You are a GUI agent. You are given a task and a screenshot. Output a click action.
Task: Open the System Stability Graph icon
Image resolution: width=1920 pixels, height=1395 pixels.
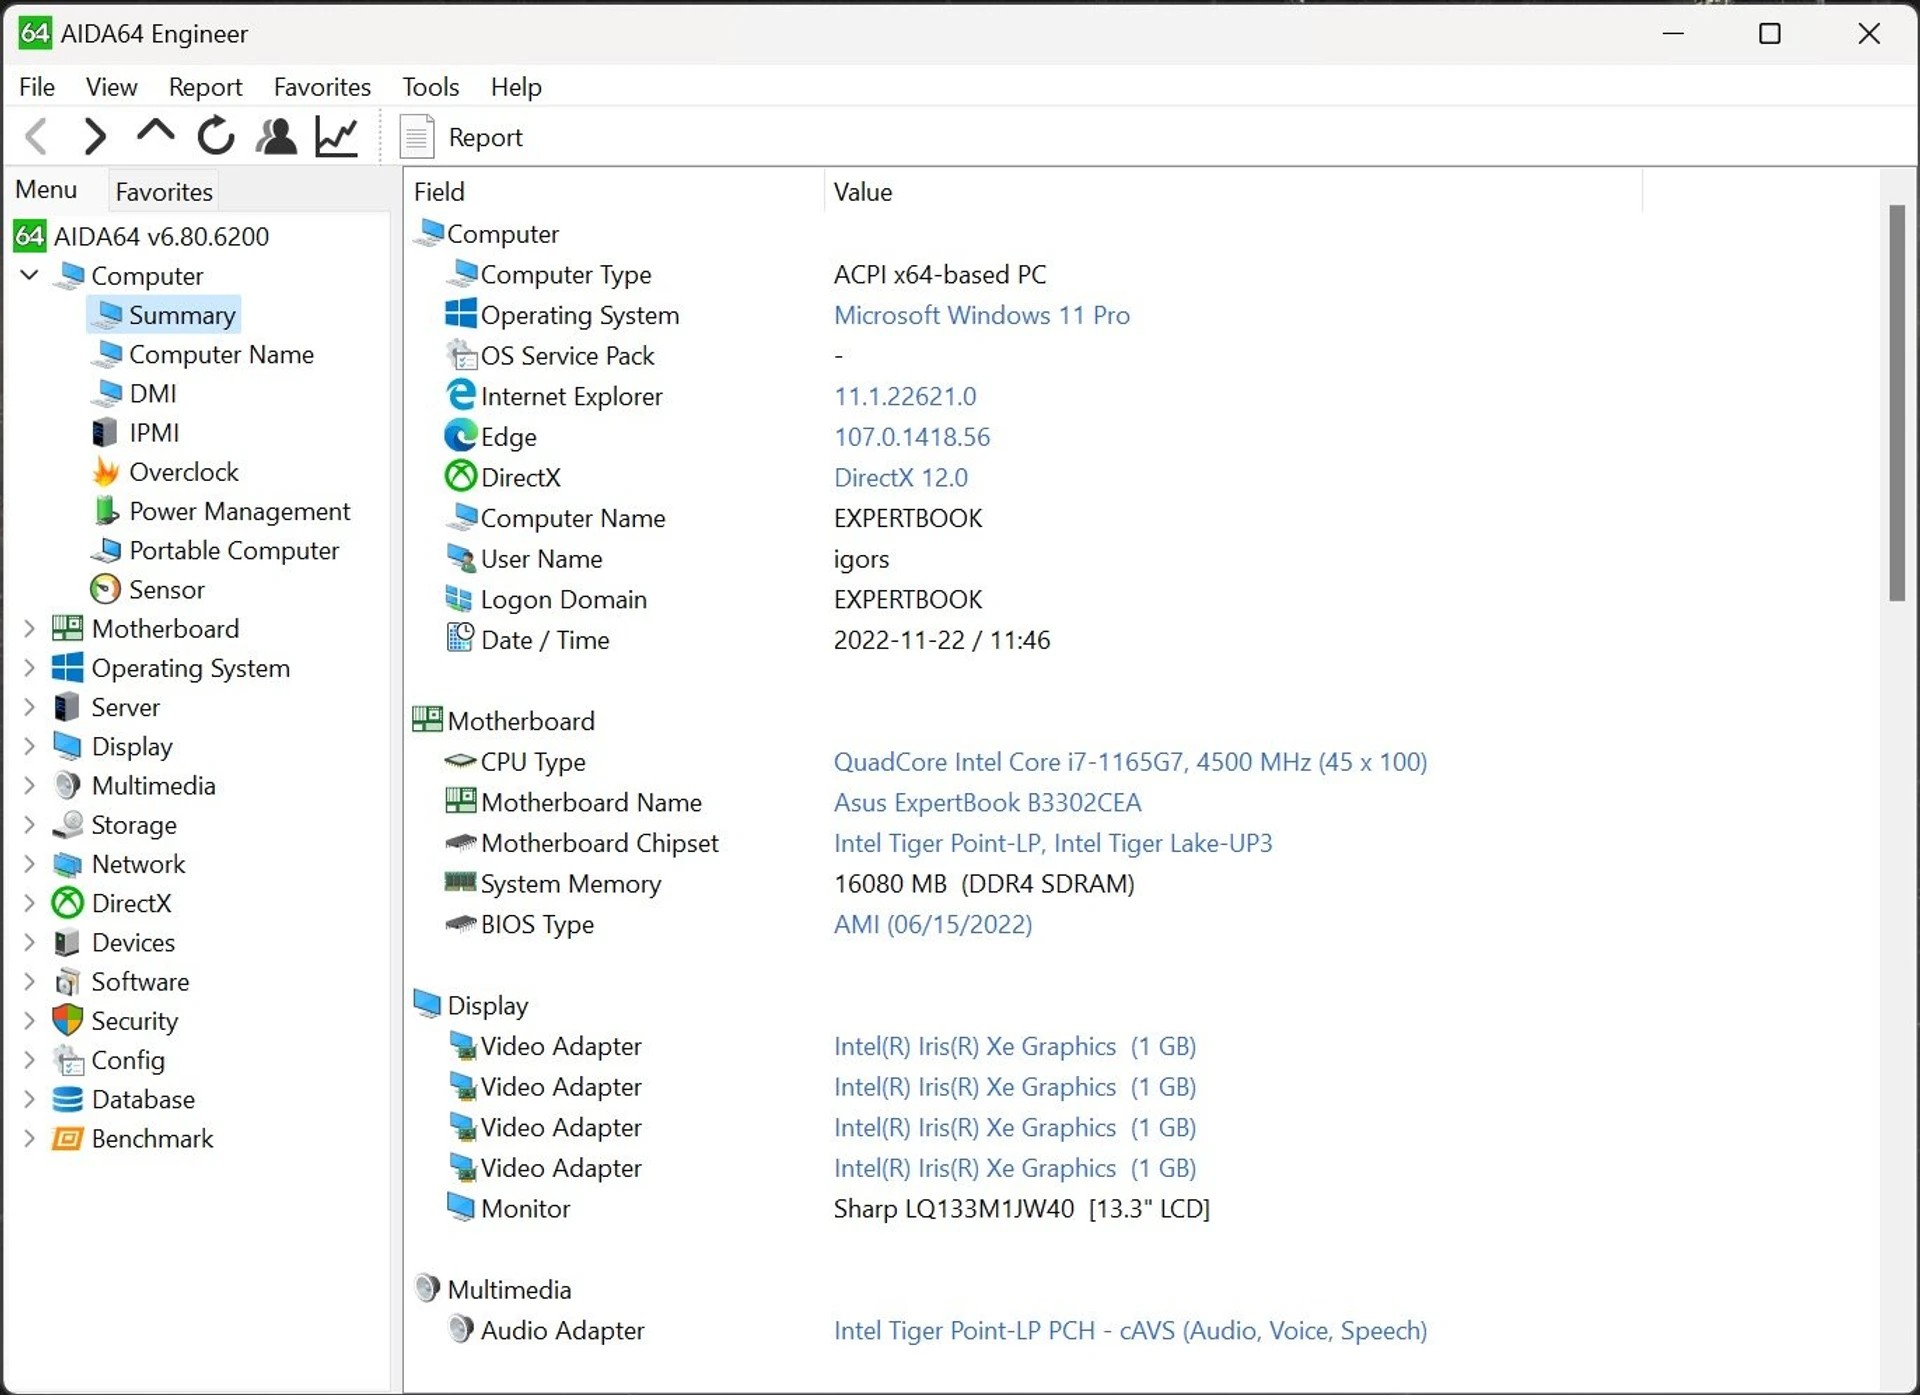point(336,136)
